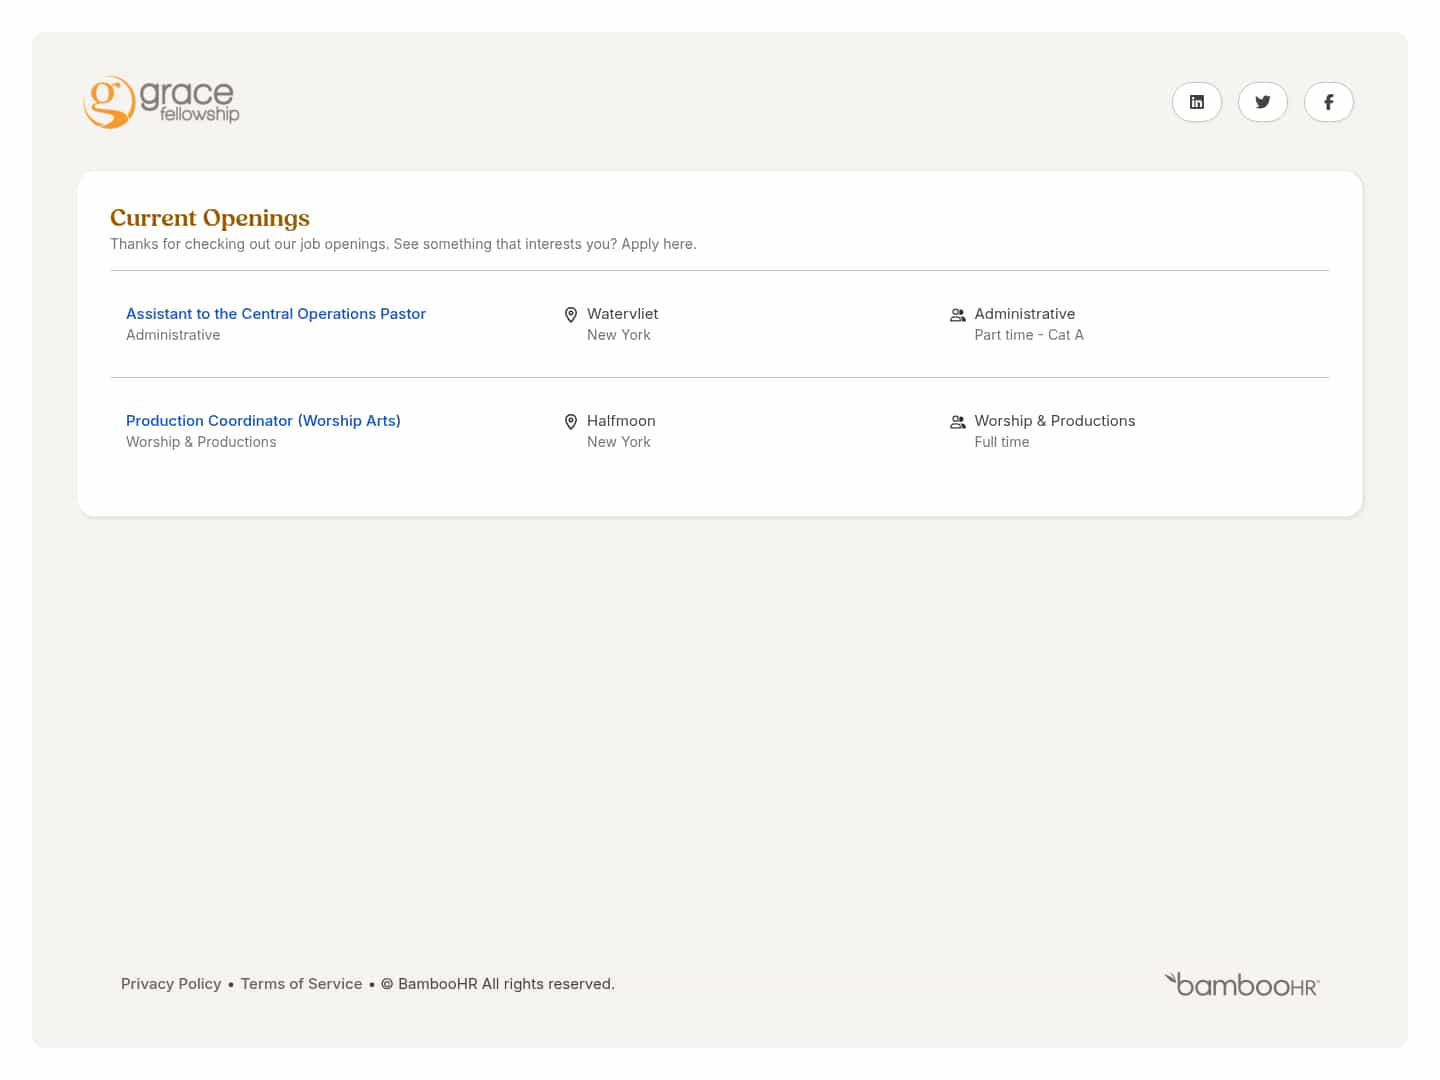Click New York under Halfmoon

click(x=618, y=442)
